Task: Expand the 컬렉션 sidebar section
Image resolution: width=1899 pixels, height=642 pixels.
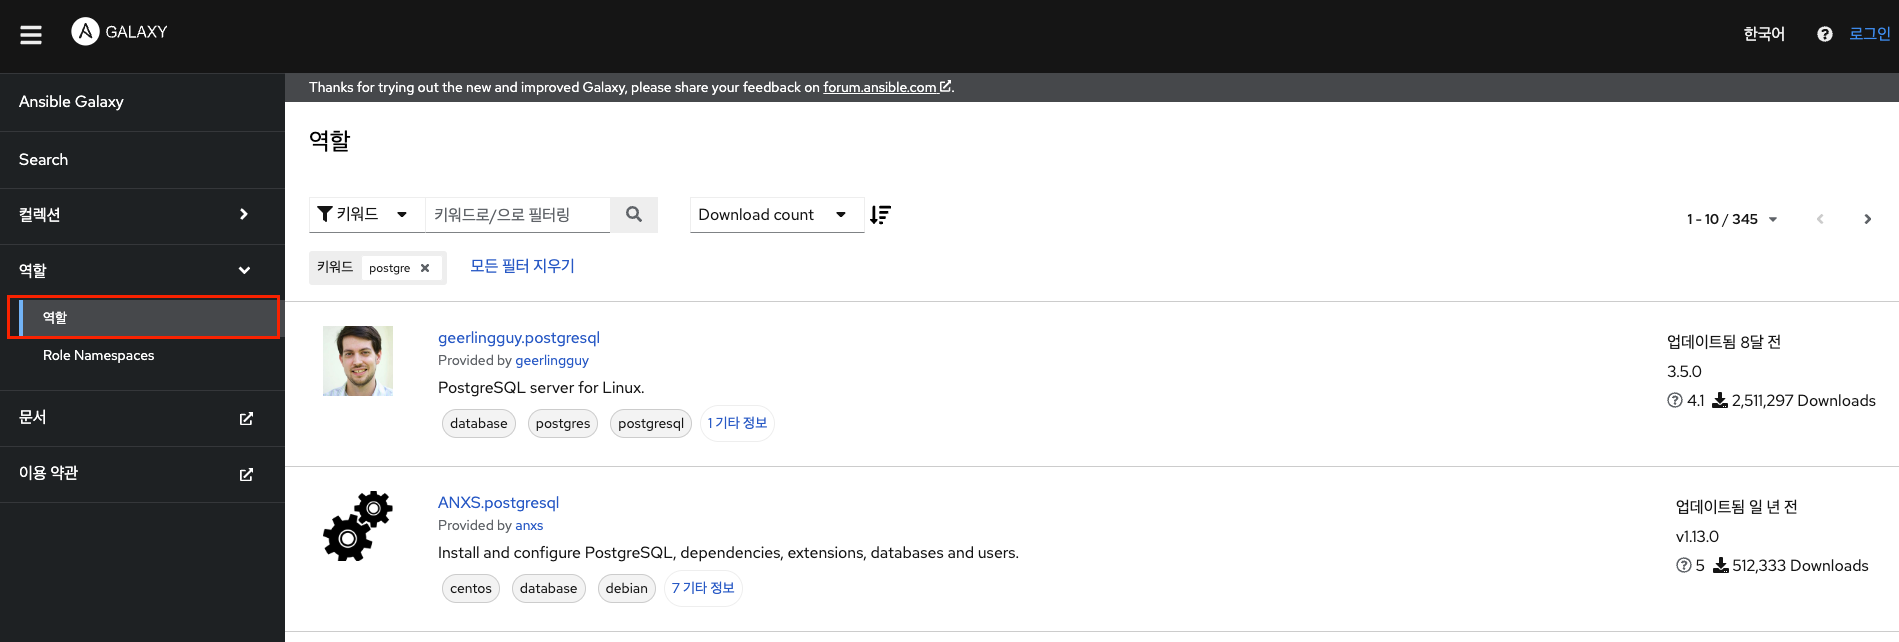Action: point(142,215)
